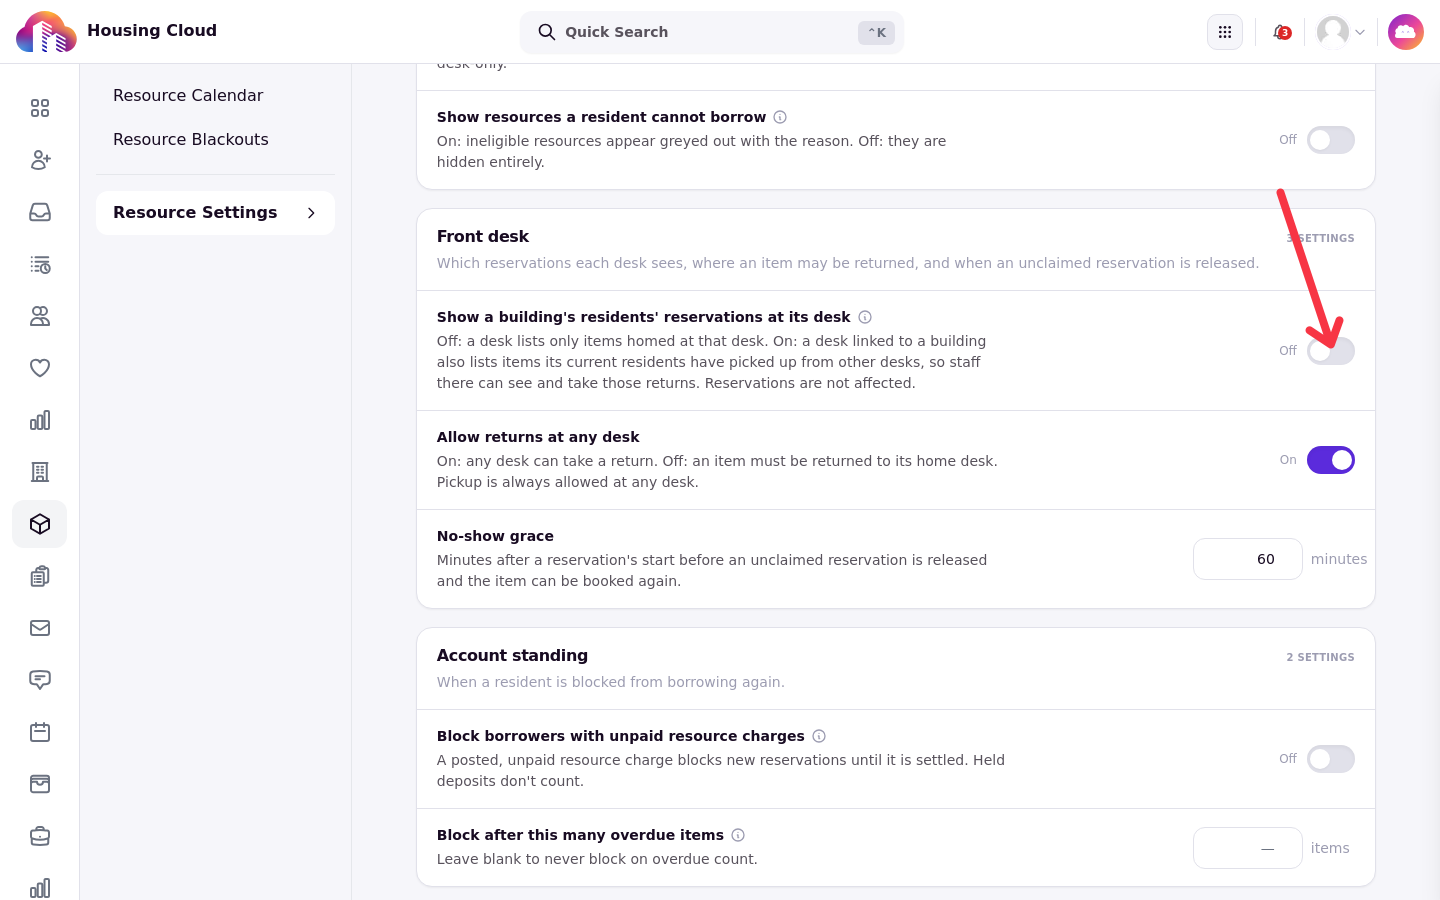The image size is (1440, 900).
Task: Select Resource Settings menu item
Action: tap(215, 213)
